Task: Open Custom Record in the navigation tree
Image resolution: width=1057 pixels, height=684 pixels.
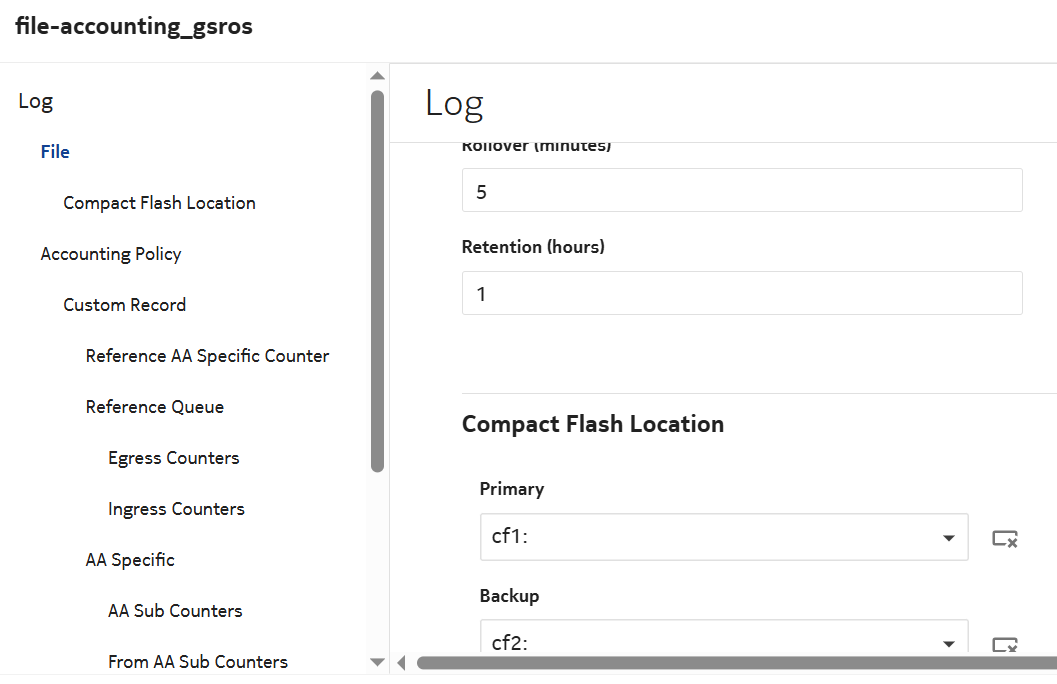Action: click(x=124, y=304)
